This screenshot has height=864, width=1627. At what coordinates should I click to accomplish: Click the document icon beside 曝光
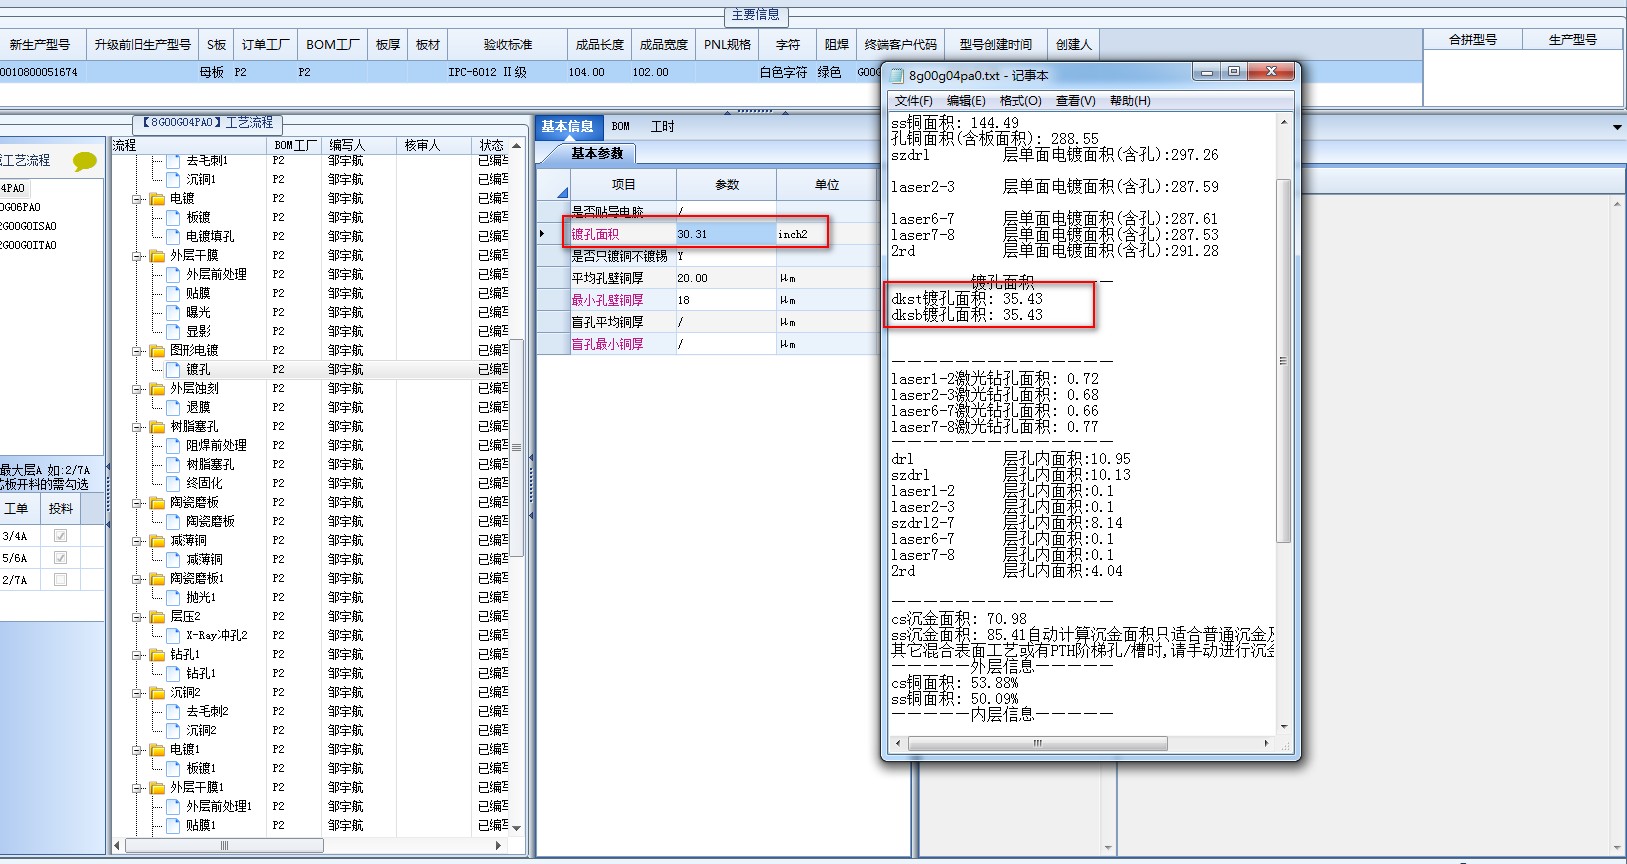[173, 313]
